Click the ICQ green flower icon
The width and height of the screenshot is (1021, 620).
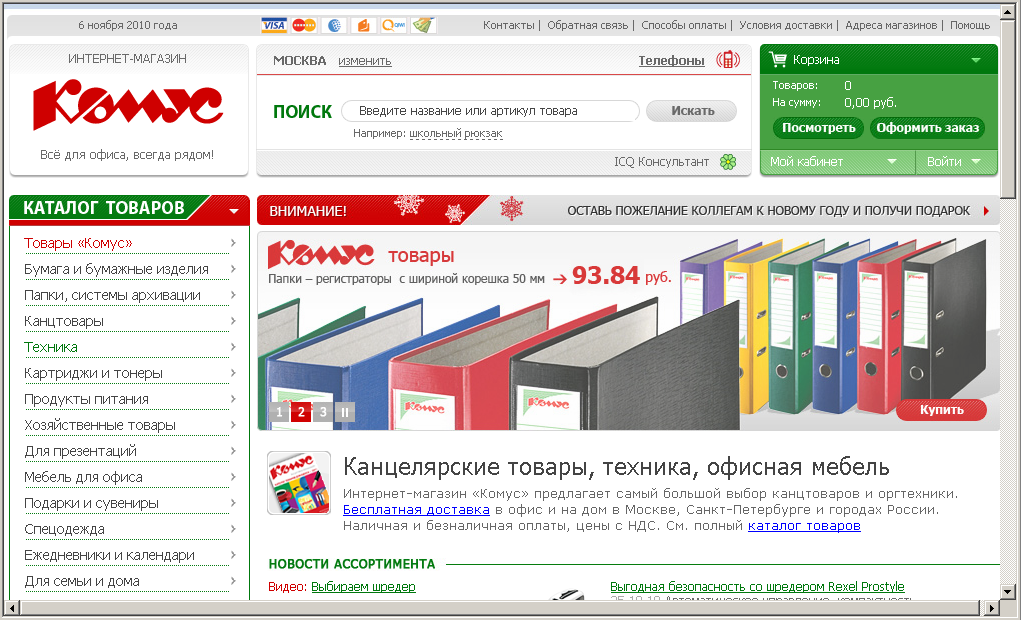click(728, 162)
